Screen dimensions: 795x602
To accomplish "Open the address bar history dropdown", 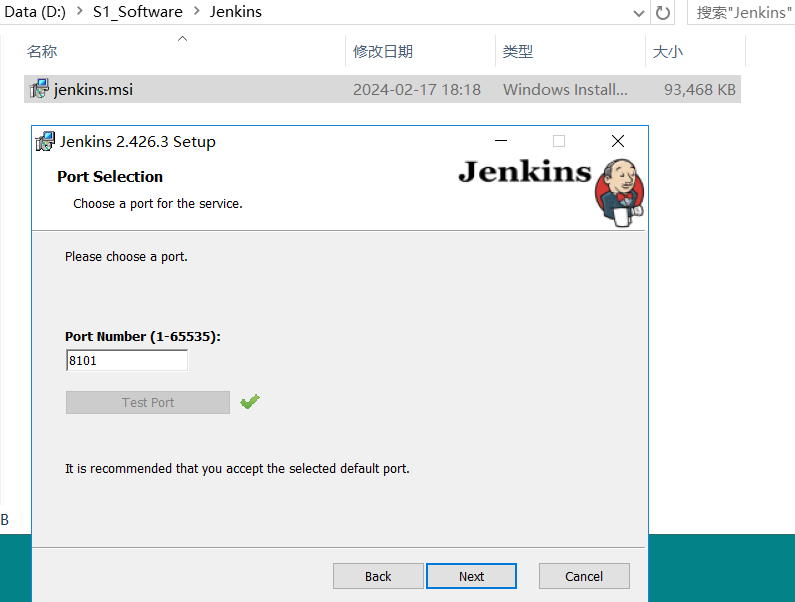I will point(639,13).
